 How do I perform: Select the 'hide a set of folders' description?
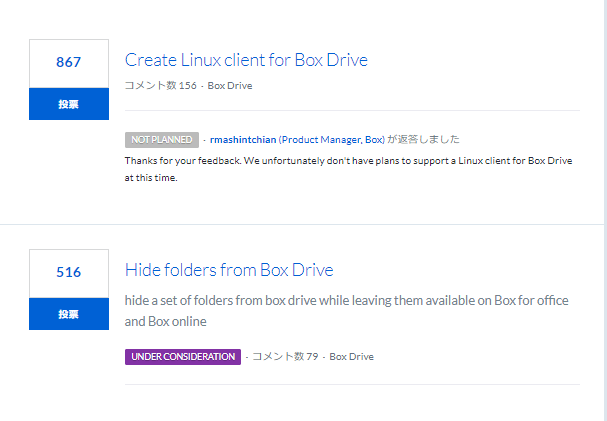coord(346,311)
